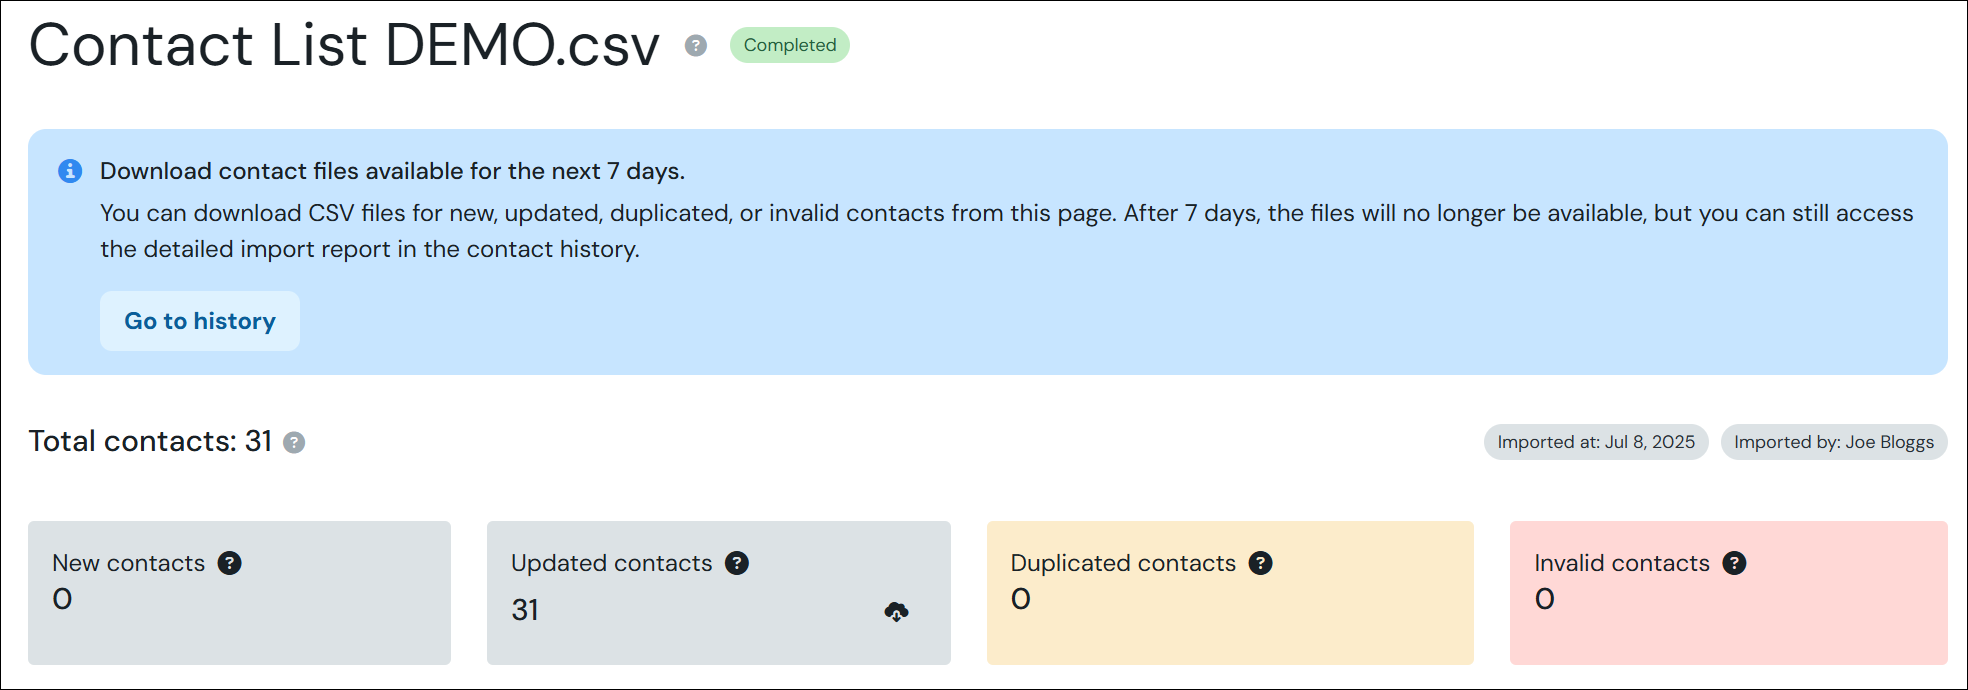This screenshot has width=1968, height=690.
Task: Open the help tooltip beside Contact List DEMO.csv
Action: pos(694,45)
